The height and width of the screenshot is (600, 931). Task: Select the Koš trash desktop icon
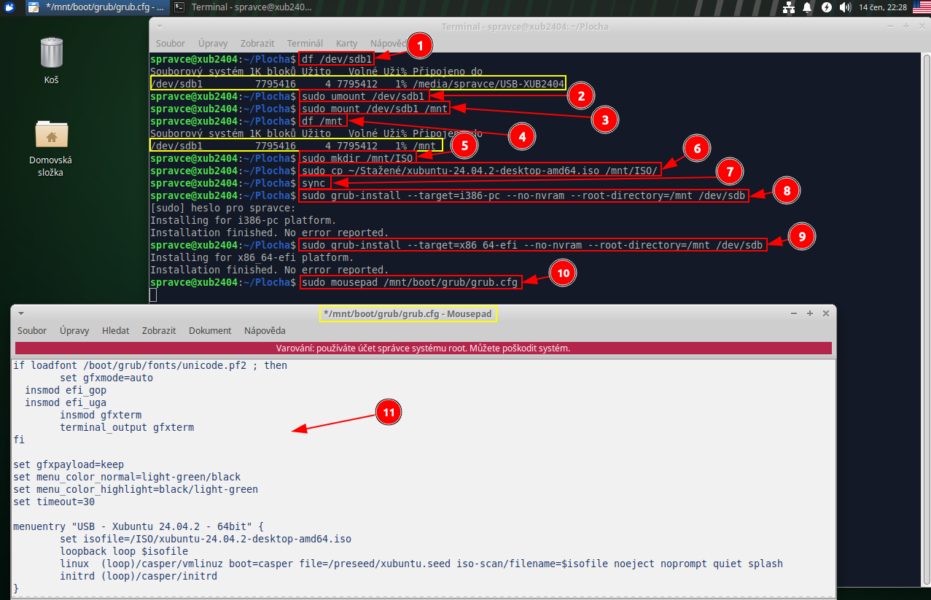point(52,61)
